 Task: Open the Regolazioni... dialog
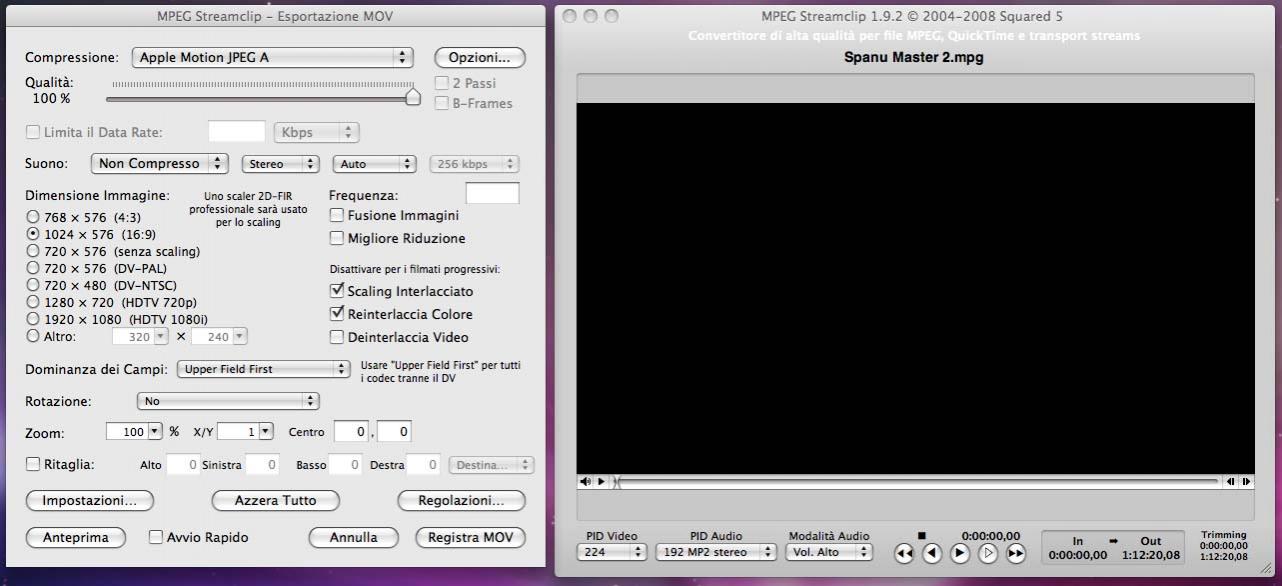pyautogui.click(x=461, y=500)
